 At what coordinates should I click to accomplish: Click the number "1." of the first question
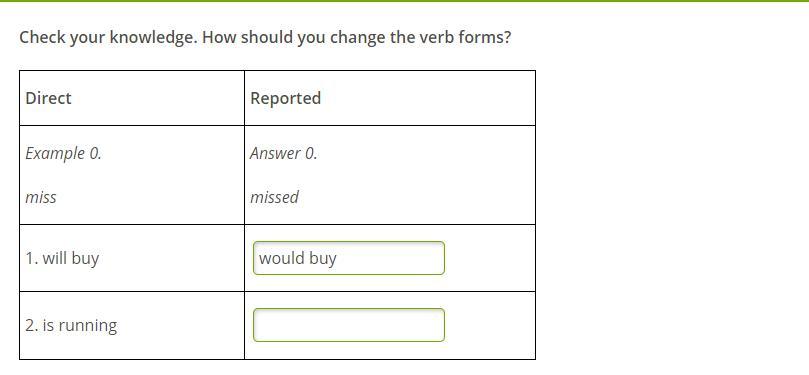[x=32, y=258]
